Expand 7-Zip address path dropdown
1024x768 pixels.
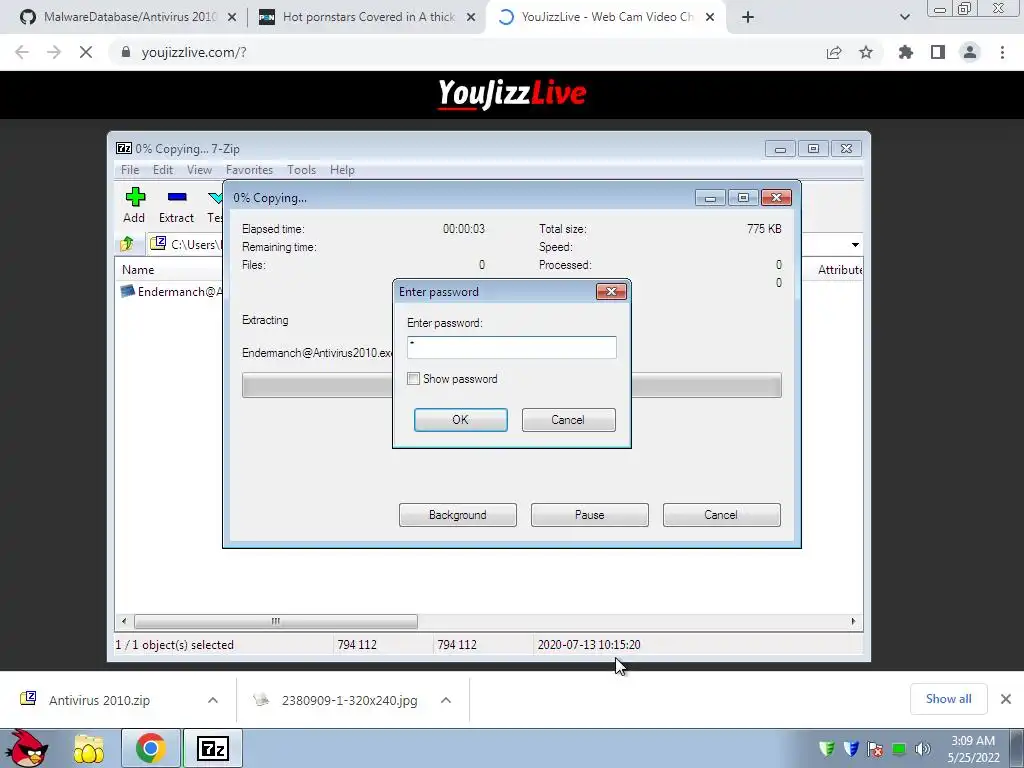coord(855,245)
